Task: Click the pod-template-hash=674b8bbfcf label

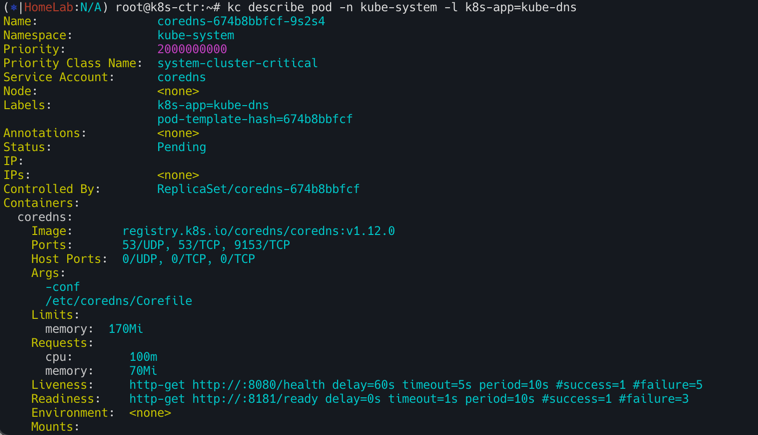Action: coord(254,119)
